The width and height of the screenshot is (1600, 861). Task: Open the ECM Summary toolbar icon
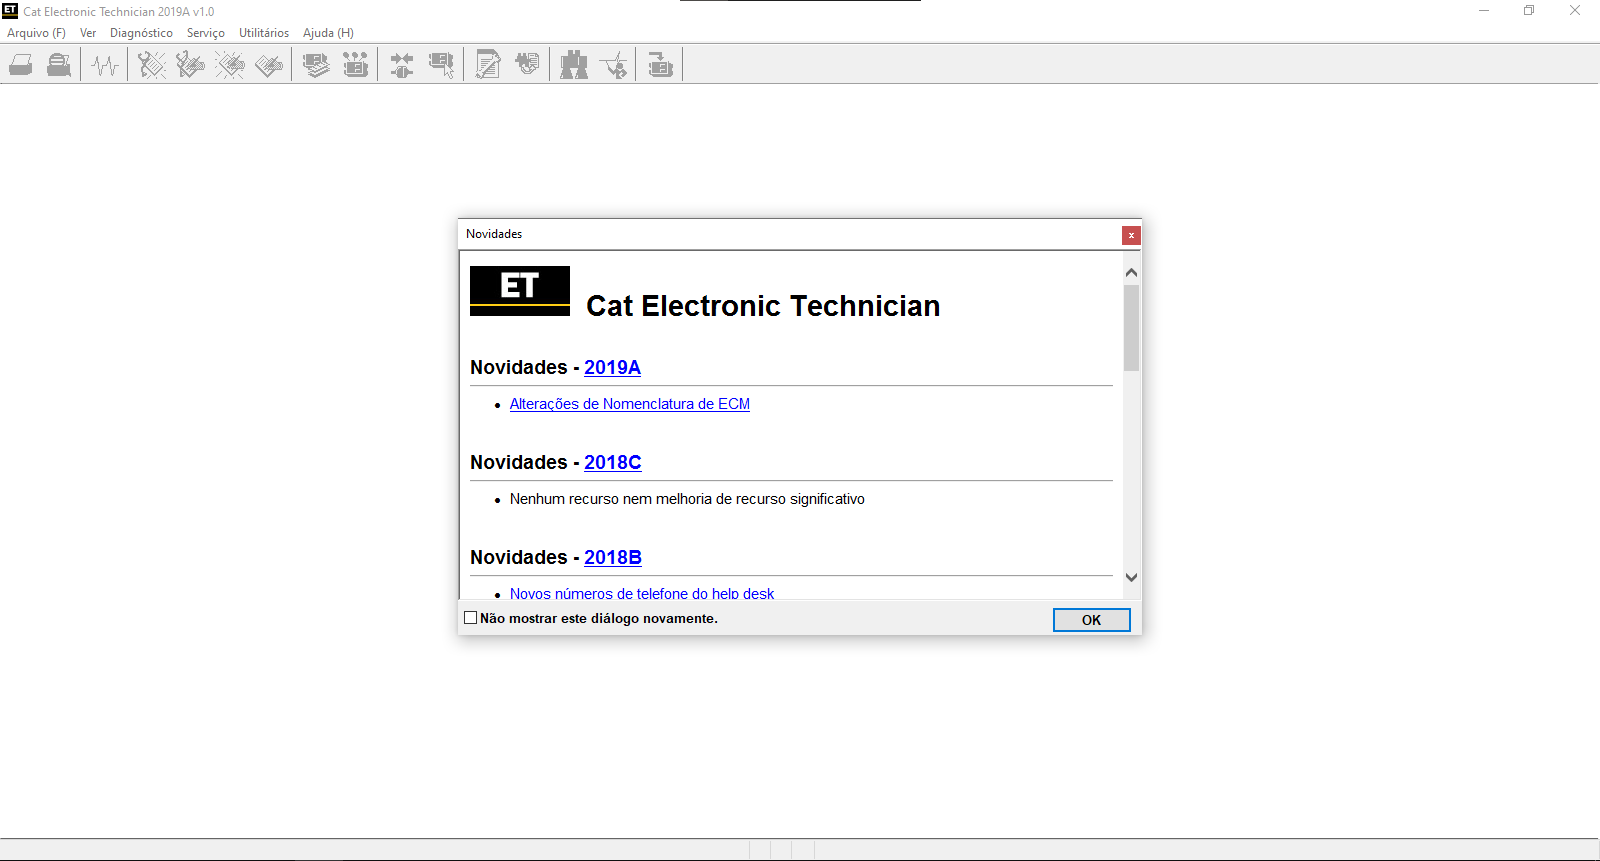click(316, 66)
